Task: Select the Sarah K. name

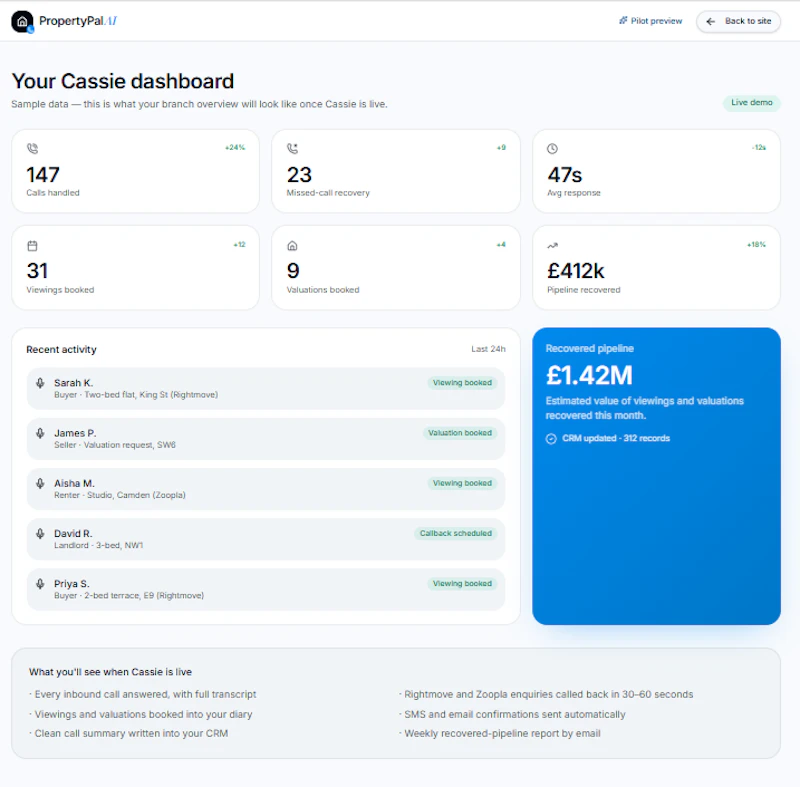Action: 73,383
